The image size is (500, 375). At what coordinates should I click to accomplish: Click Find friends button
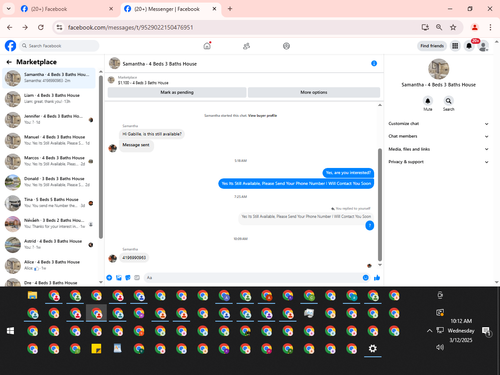point(432,46)
